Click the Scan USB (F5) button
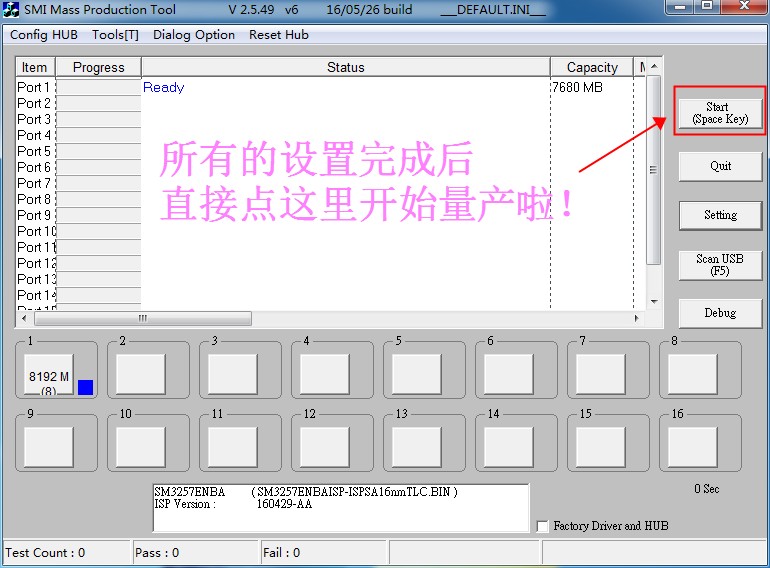The height and width of the screenshot is (568, 770). (x=720, y=265)
